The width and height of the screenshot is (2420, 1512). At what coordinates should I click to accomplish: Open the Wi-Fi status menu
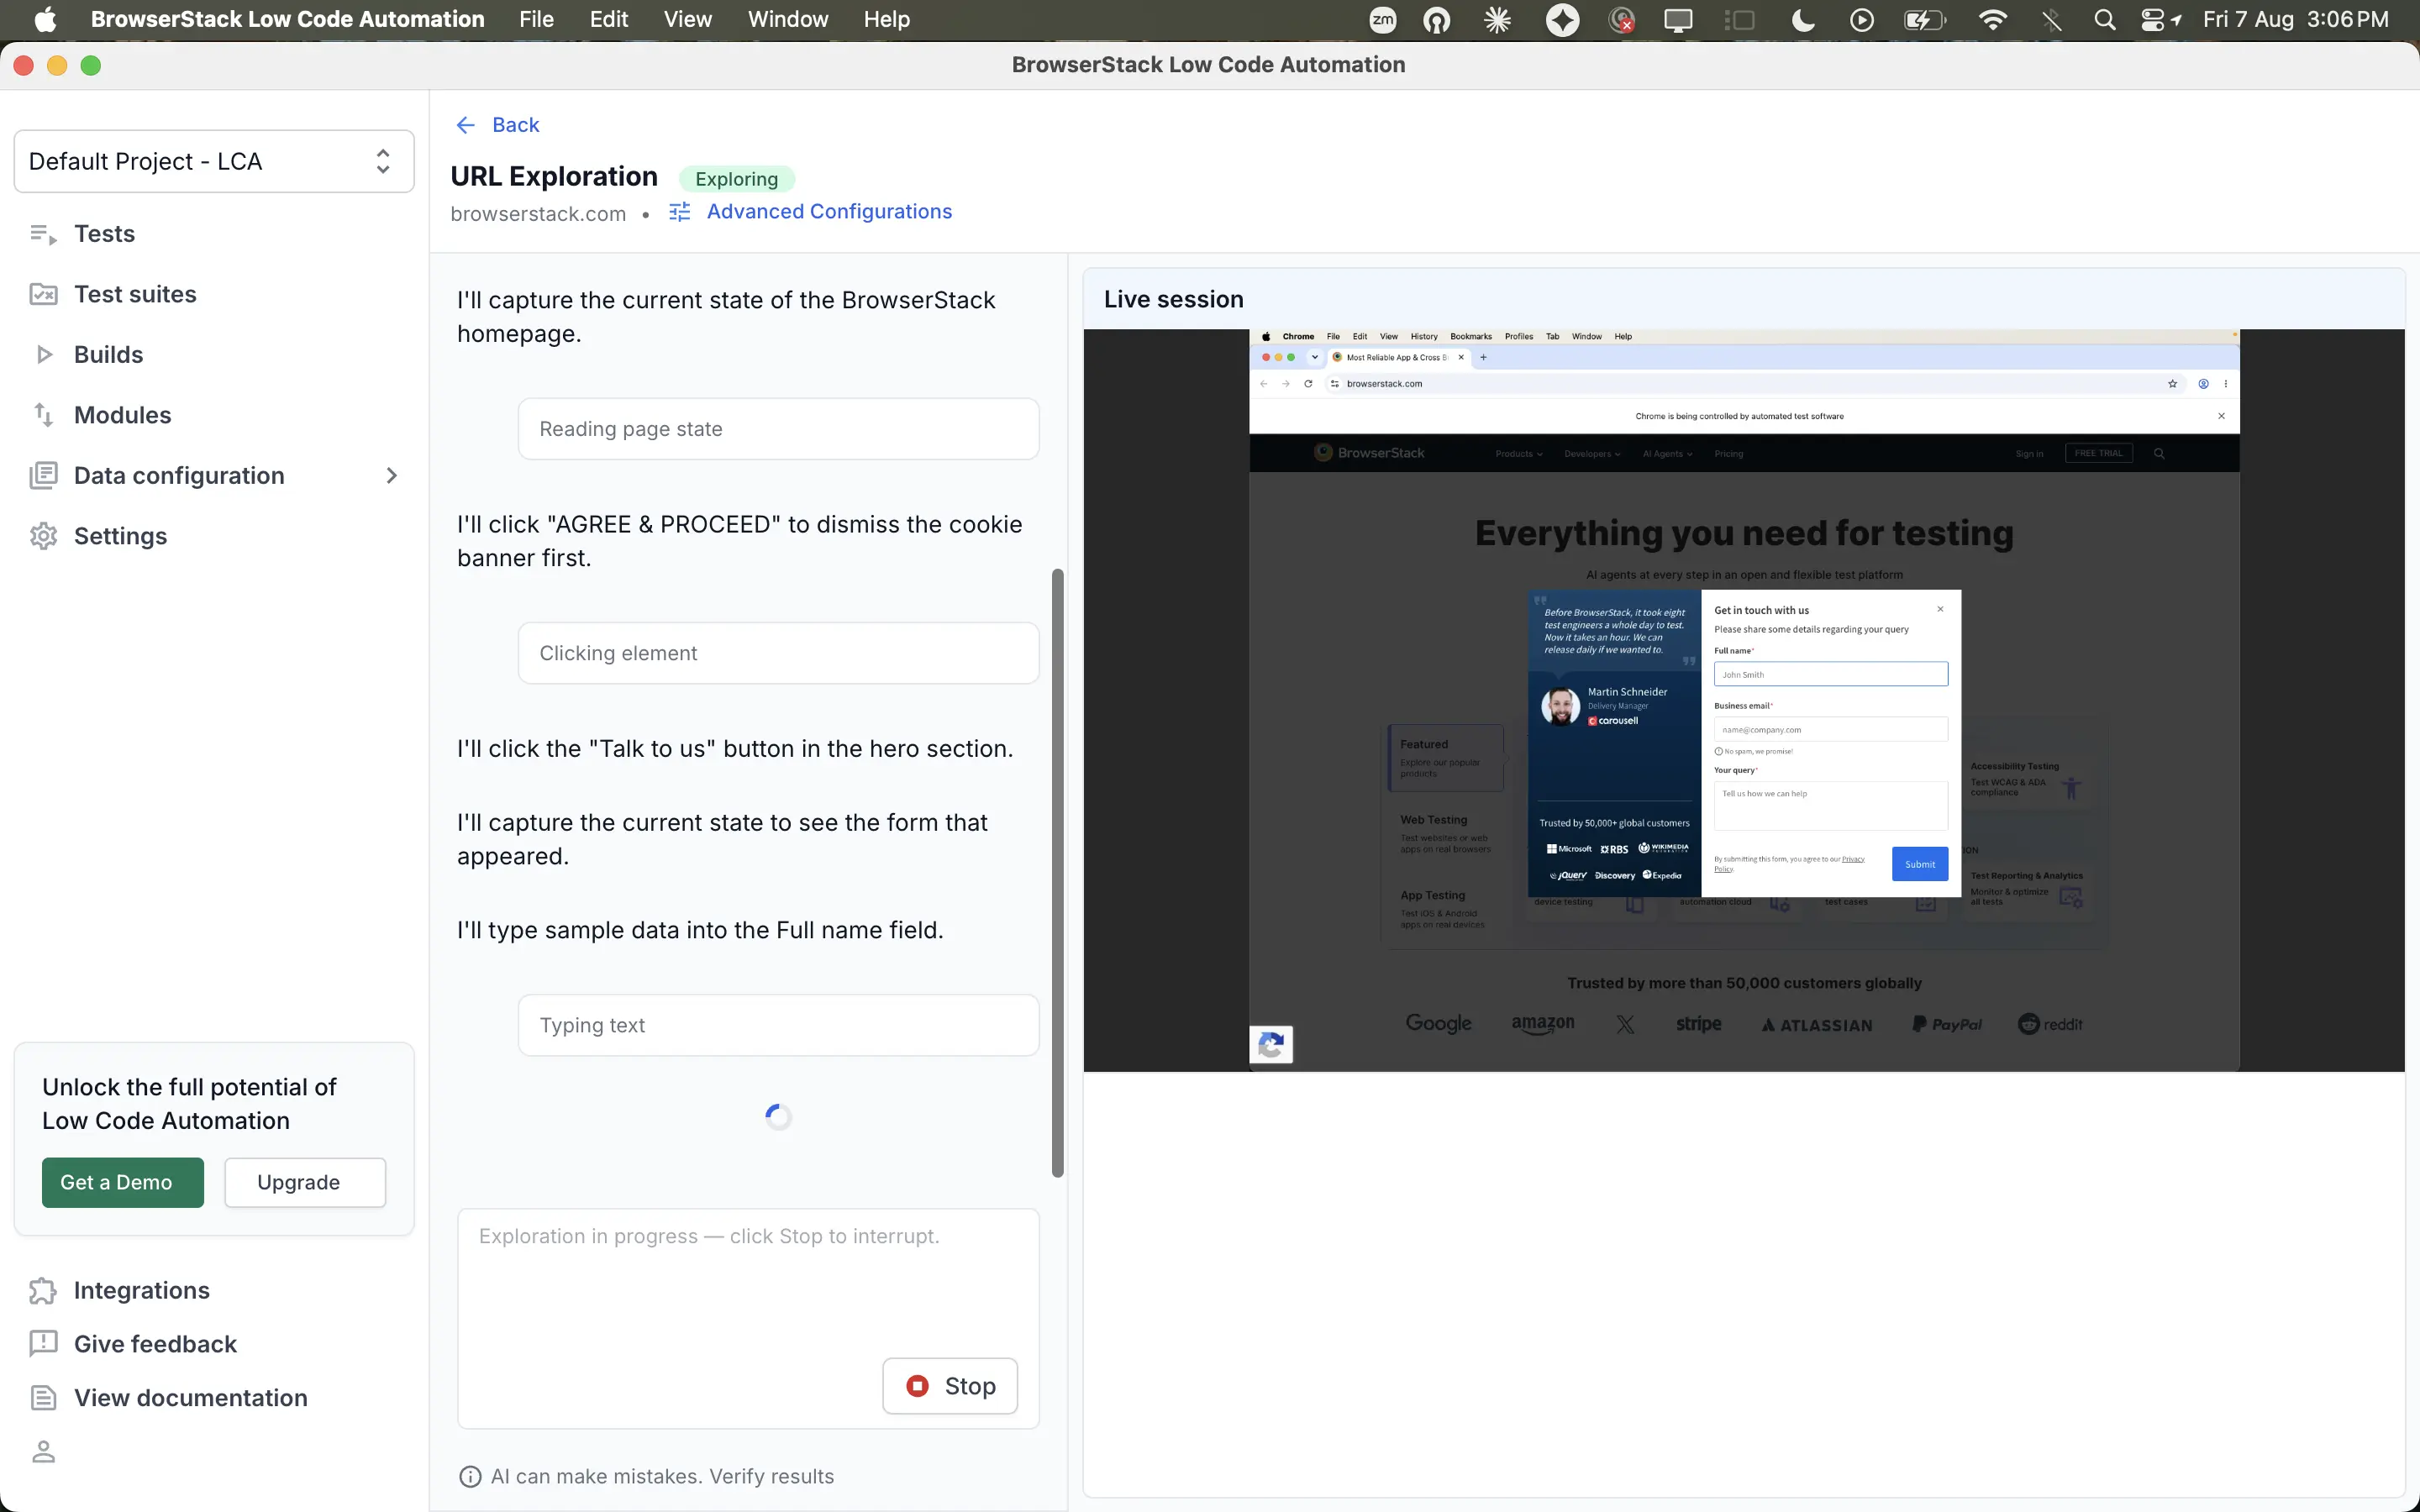click(x=1992, y=20)
